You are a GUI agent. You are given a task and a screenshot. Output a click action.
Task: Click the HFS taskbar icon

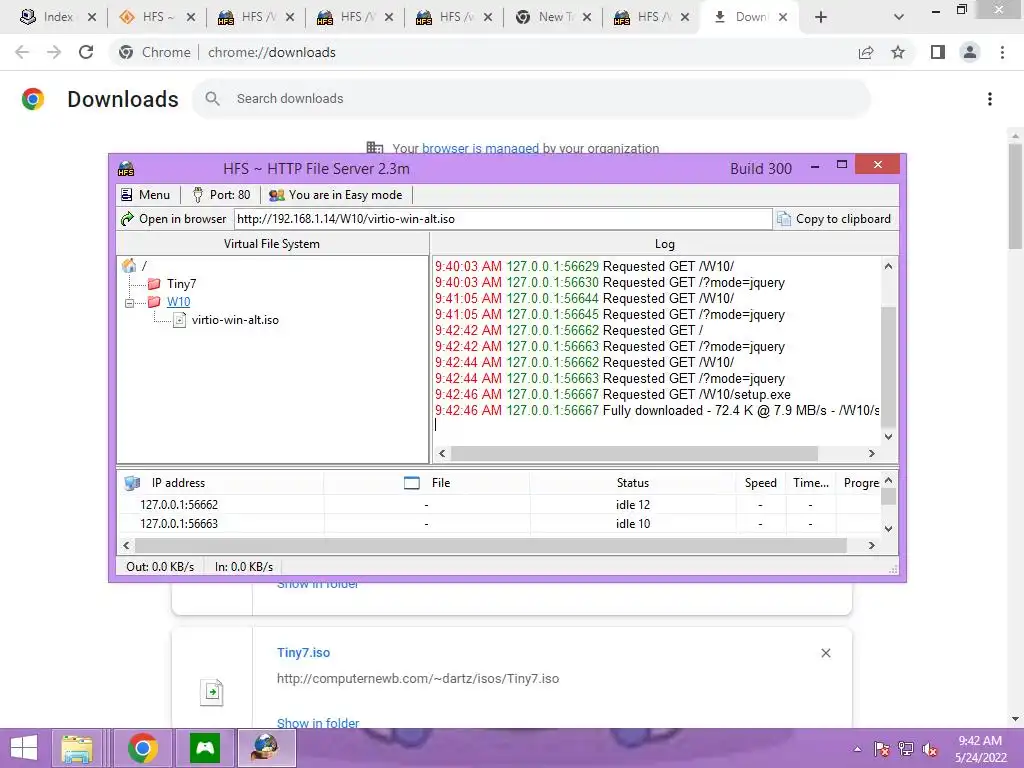266,748
